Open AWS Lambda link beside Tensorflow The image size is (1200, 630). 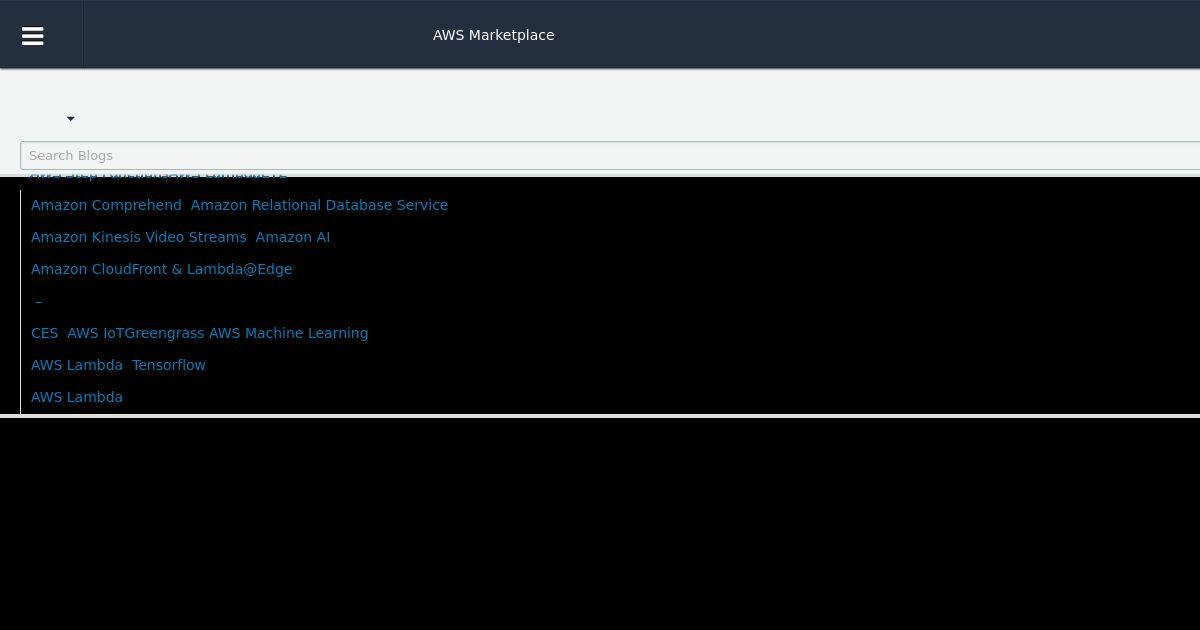pyautogui.click(x=77, y=365)
